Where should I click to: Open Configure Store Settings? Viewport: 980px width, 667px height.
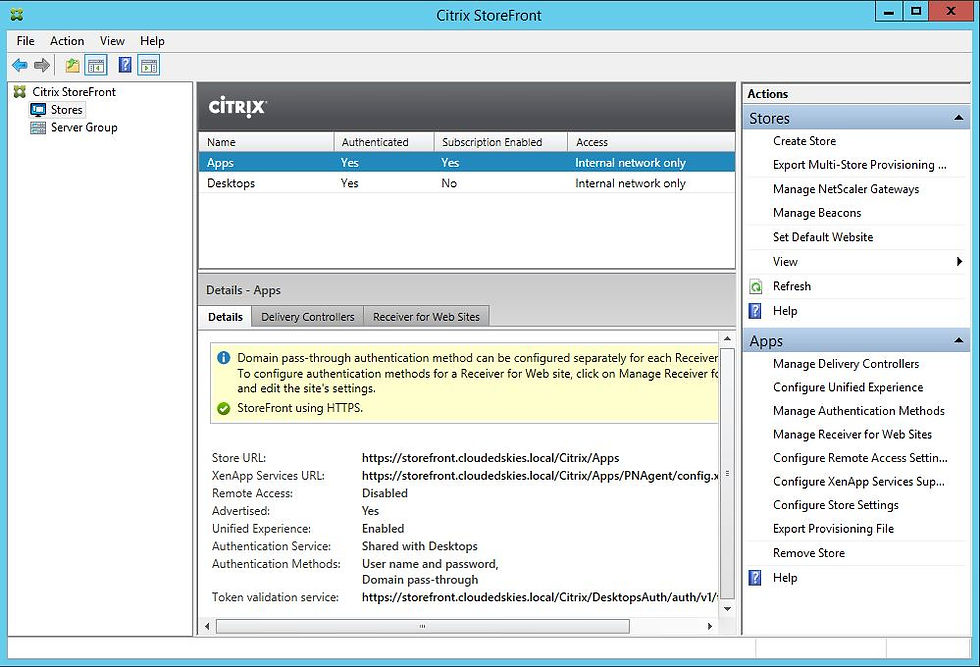coord(836,505)
